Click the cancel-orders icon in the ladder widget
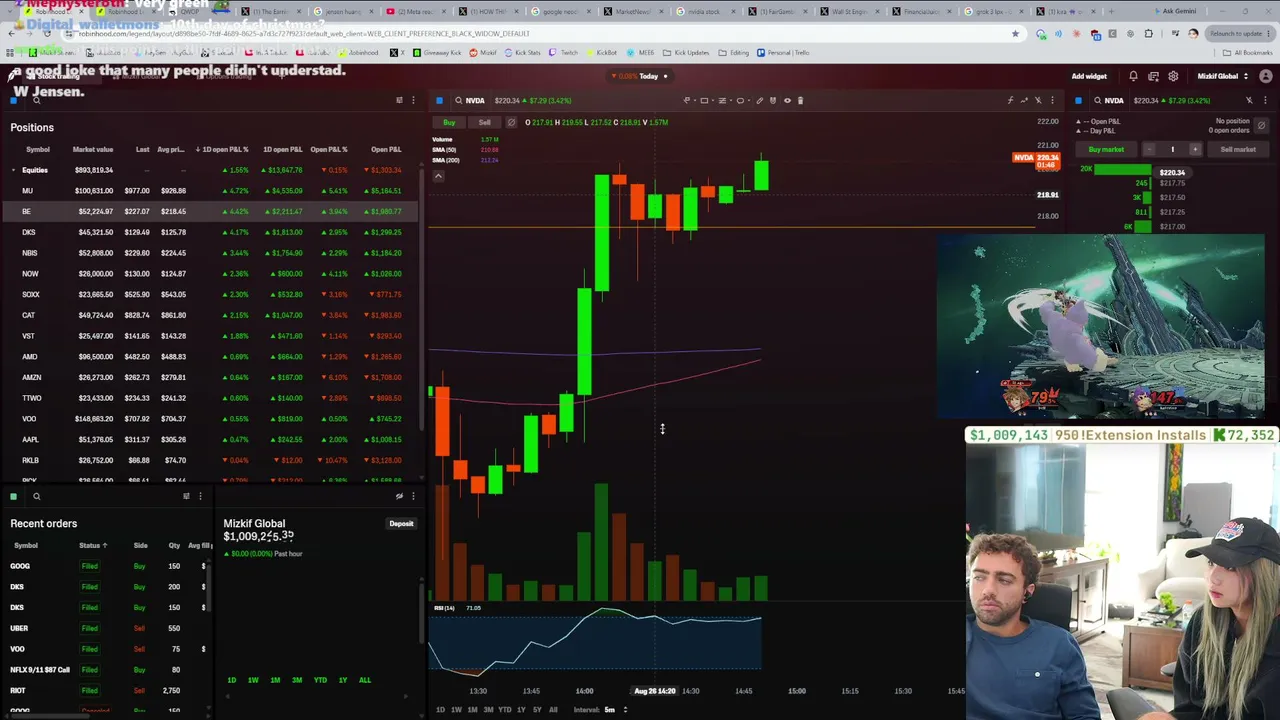Image resolution: width=1280 pixels, height=720 pixels. [x=1261, y=126]
